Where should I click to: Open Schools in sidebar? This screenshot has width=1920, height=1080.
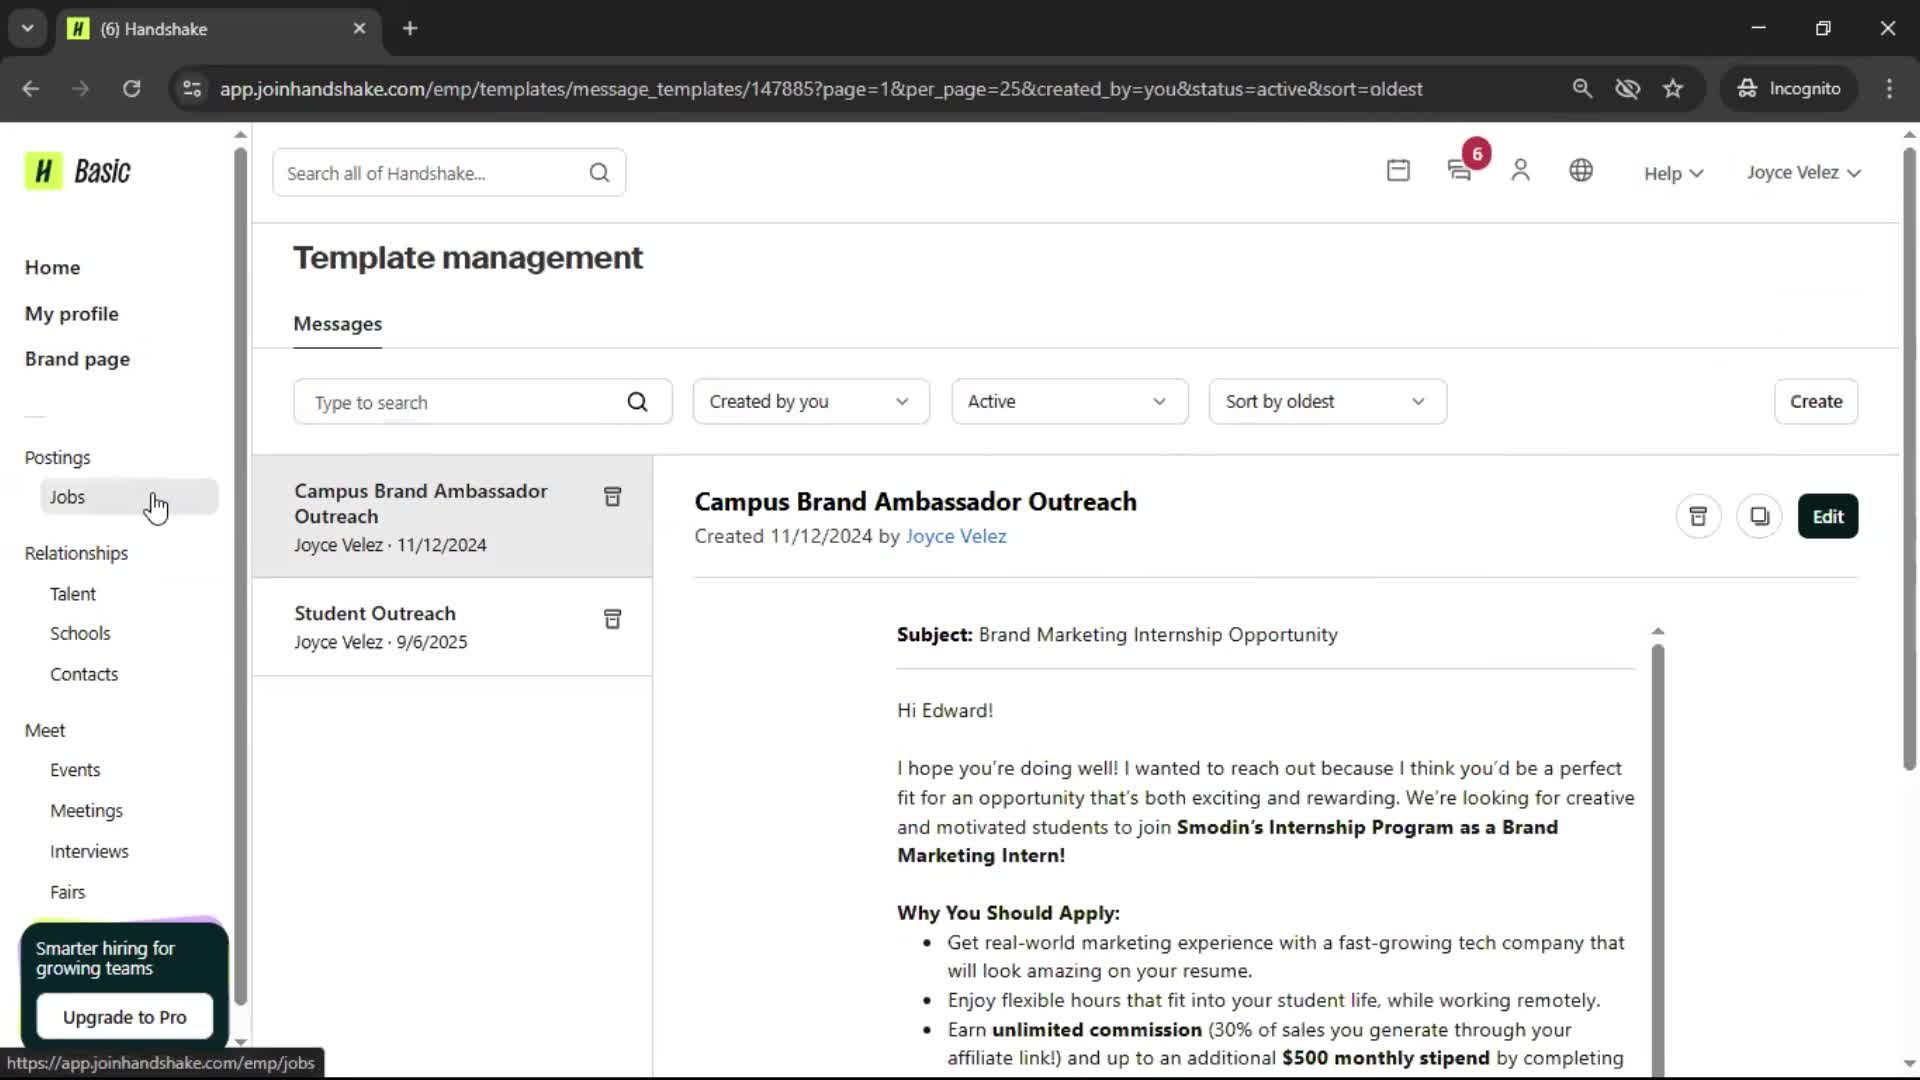coord(80,633)
